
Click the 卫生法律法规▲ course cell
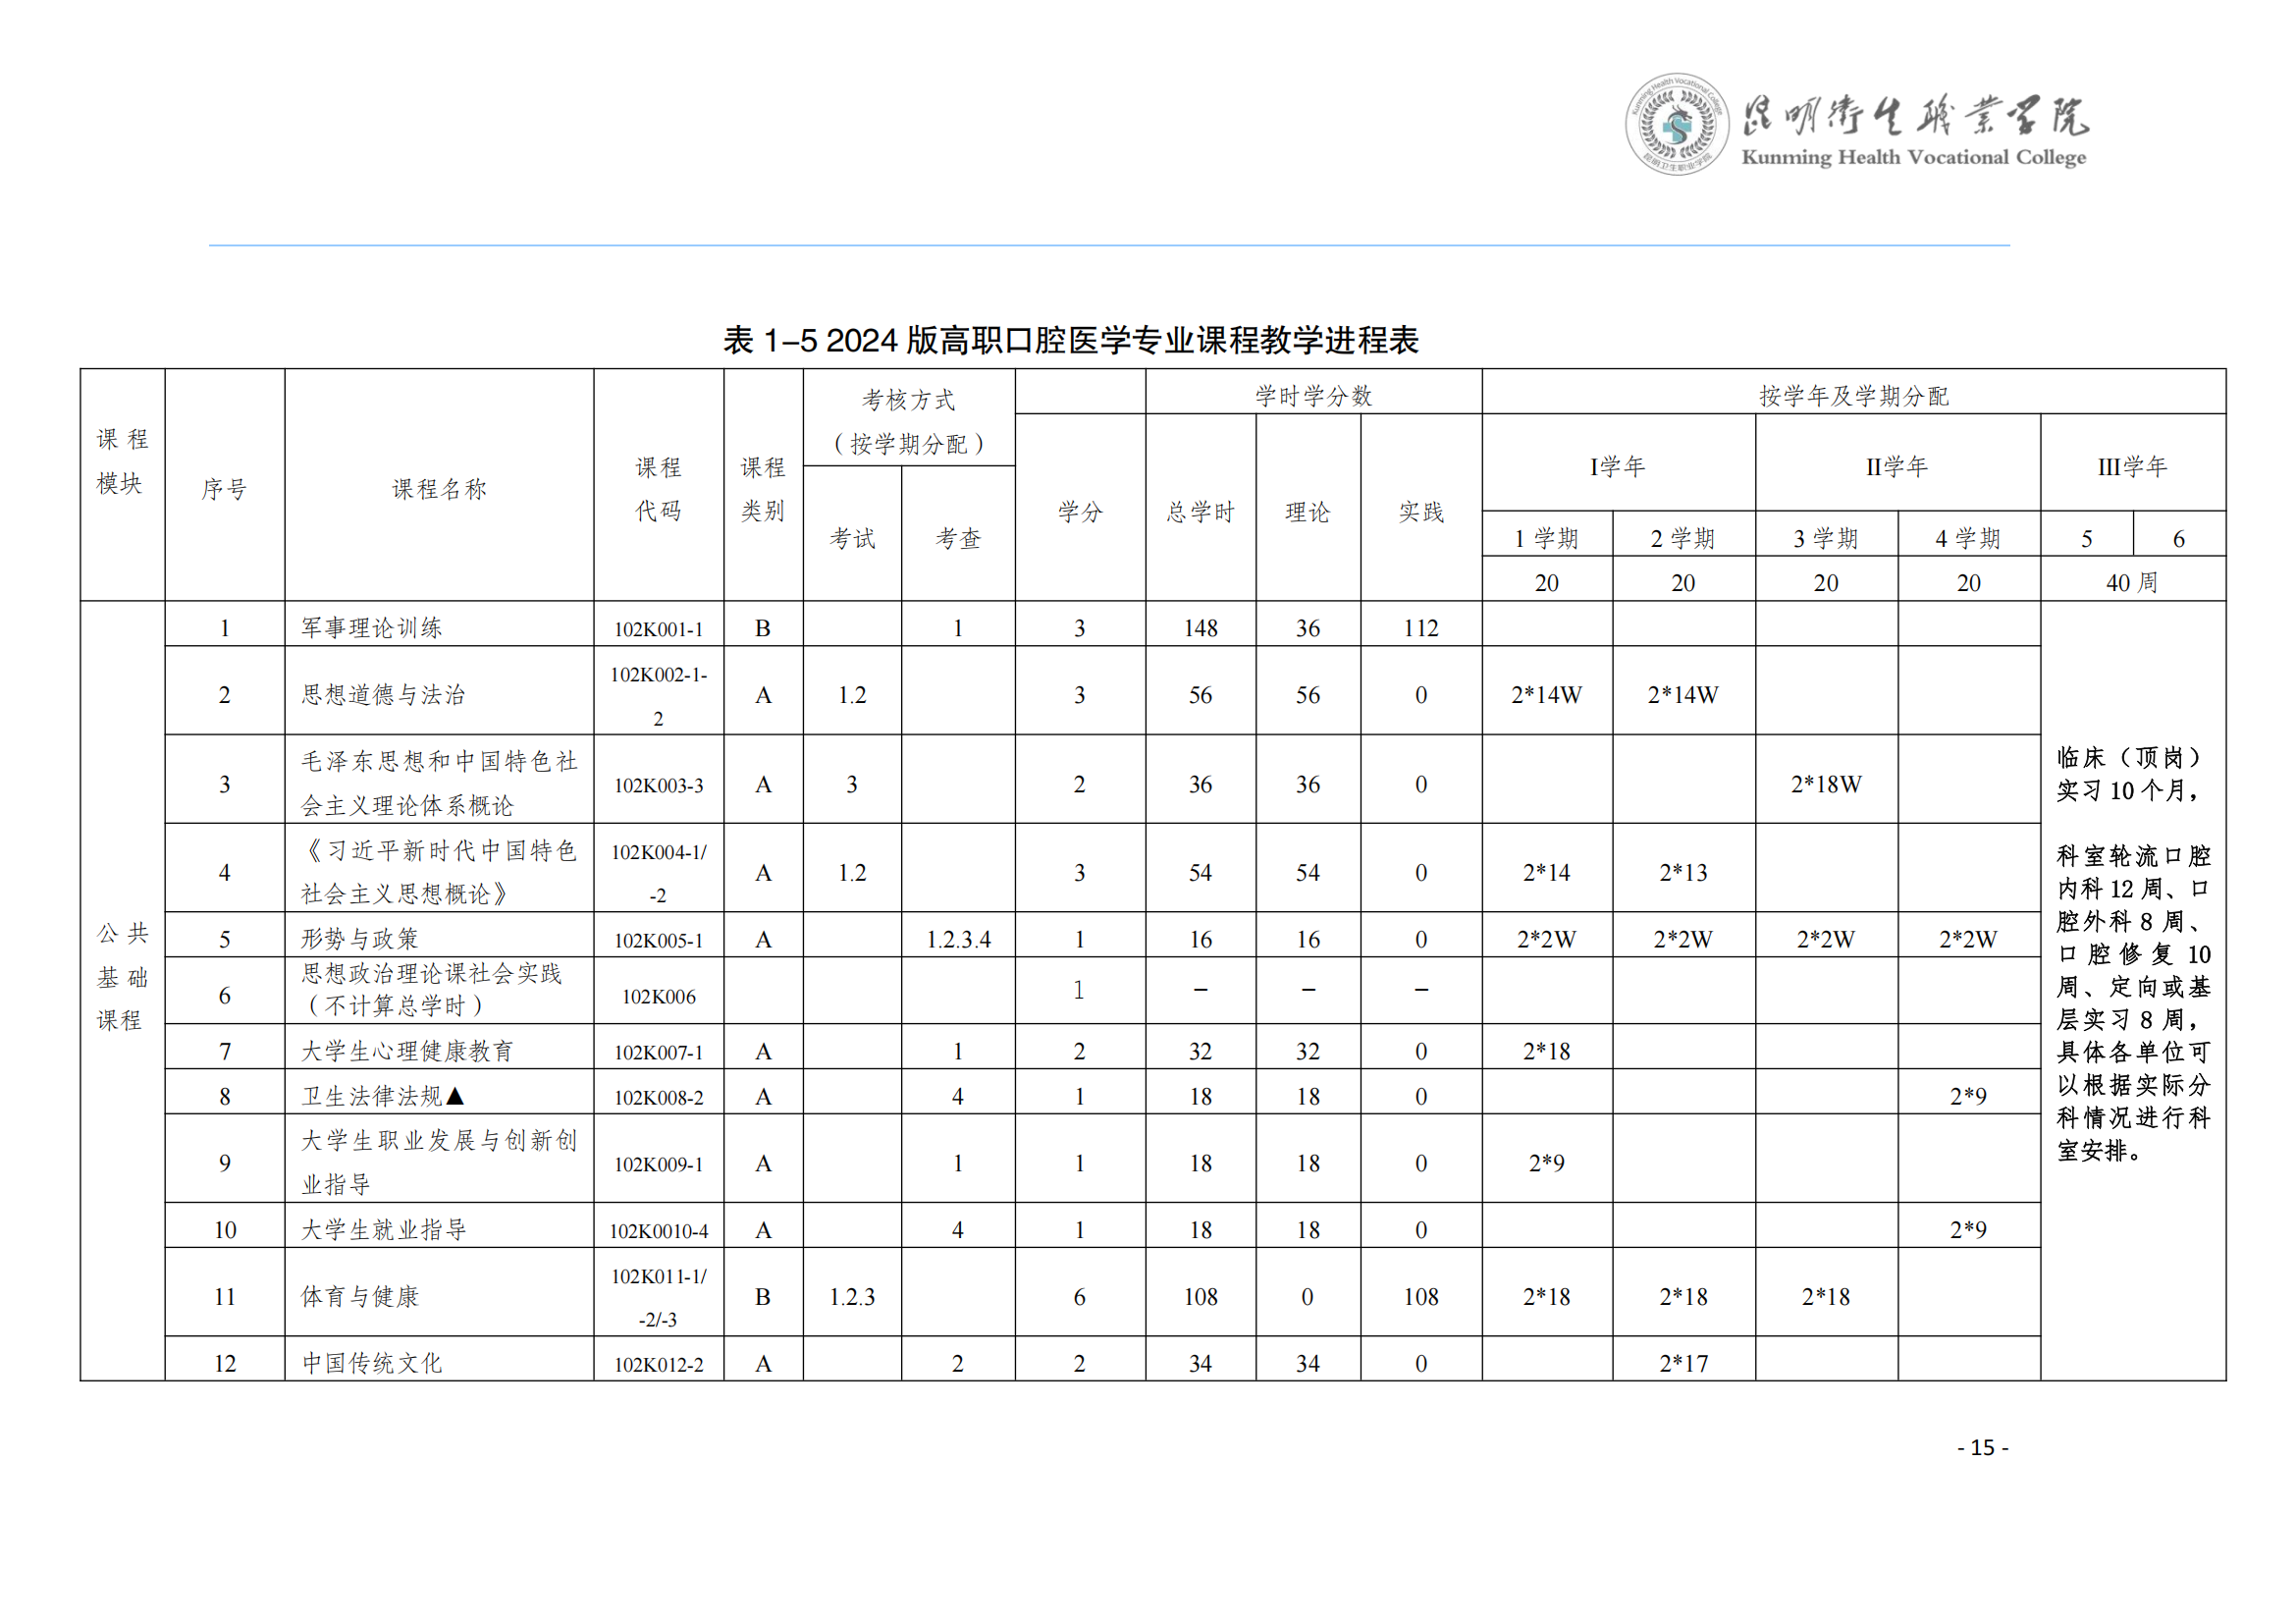click(384, 1096)
